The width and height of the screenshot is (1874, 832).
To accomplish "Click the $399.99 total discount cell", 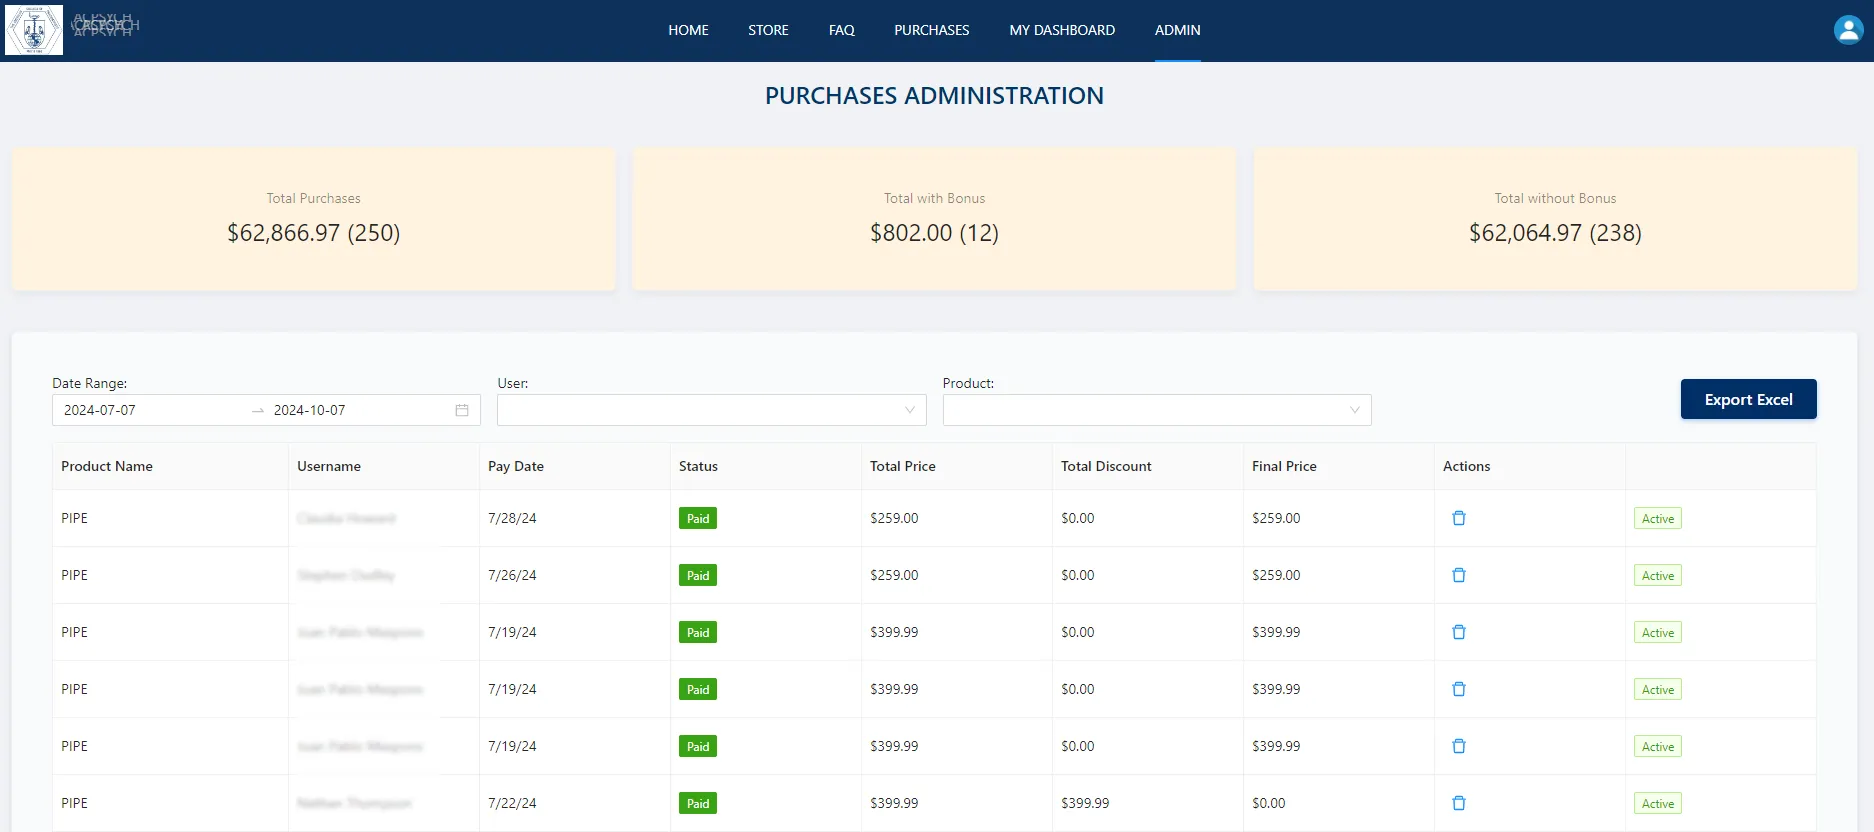I will pyautogui.click(x=1148, y=803).
